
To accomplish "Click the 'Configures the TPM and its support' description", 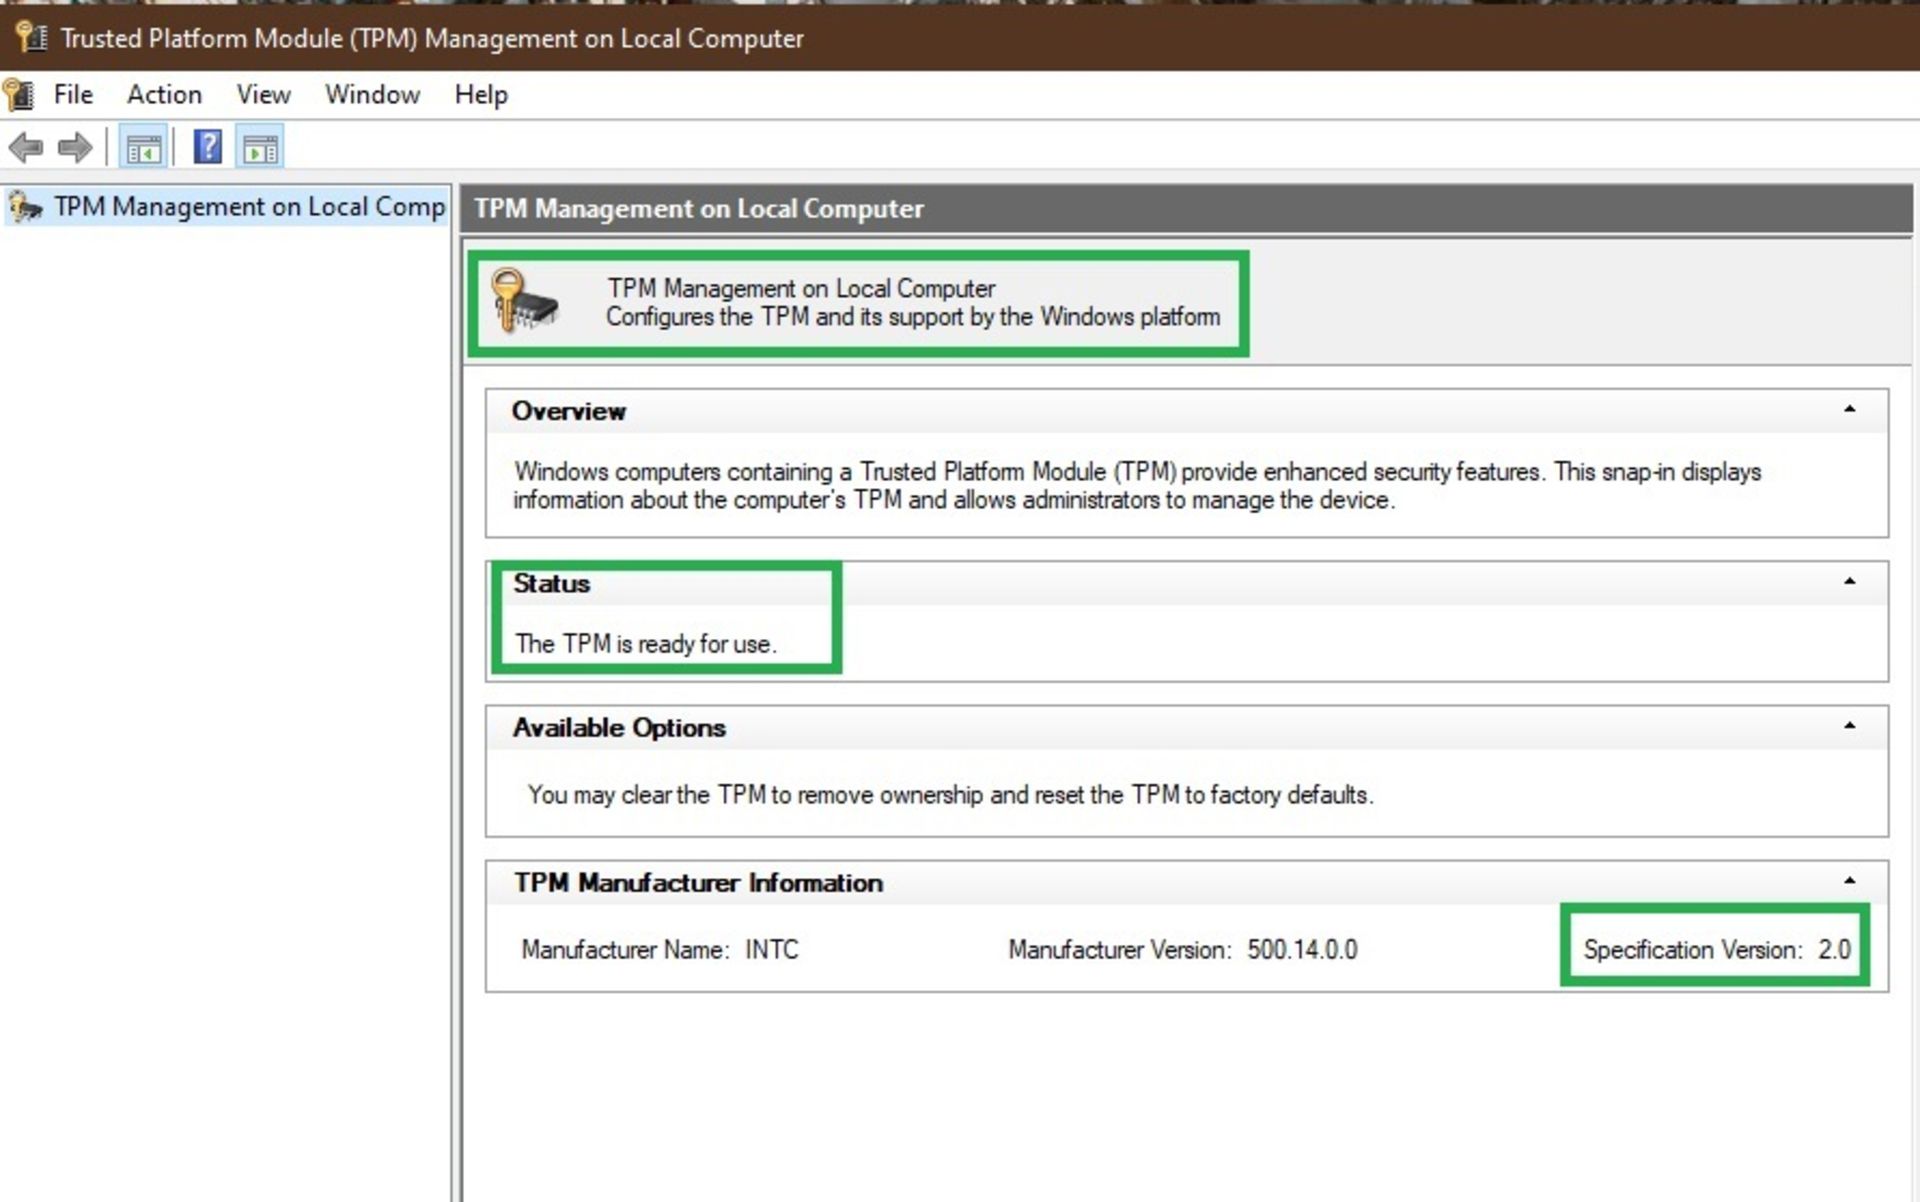I will click(913, 317).
